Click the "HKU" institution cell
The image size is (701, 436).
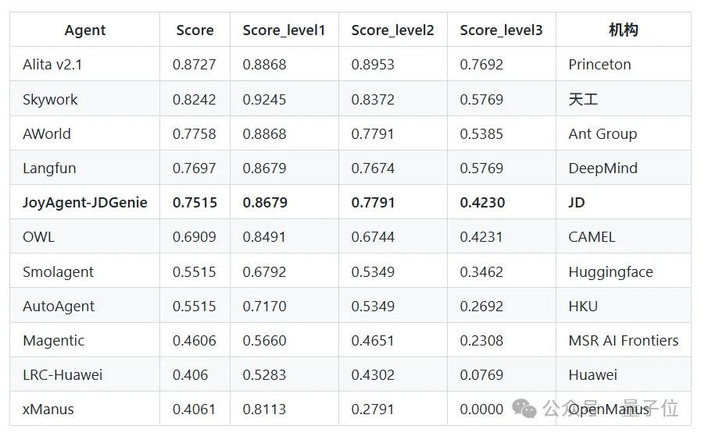(583, 306)
